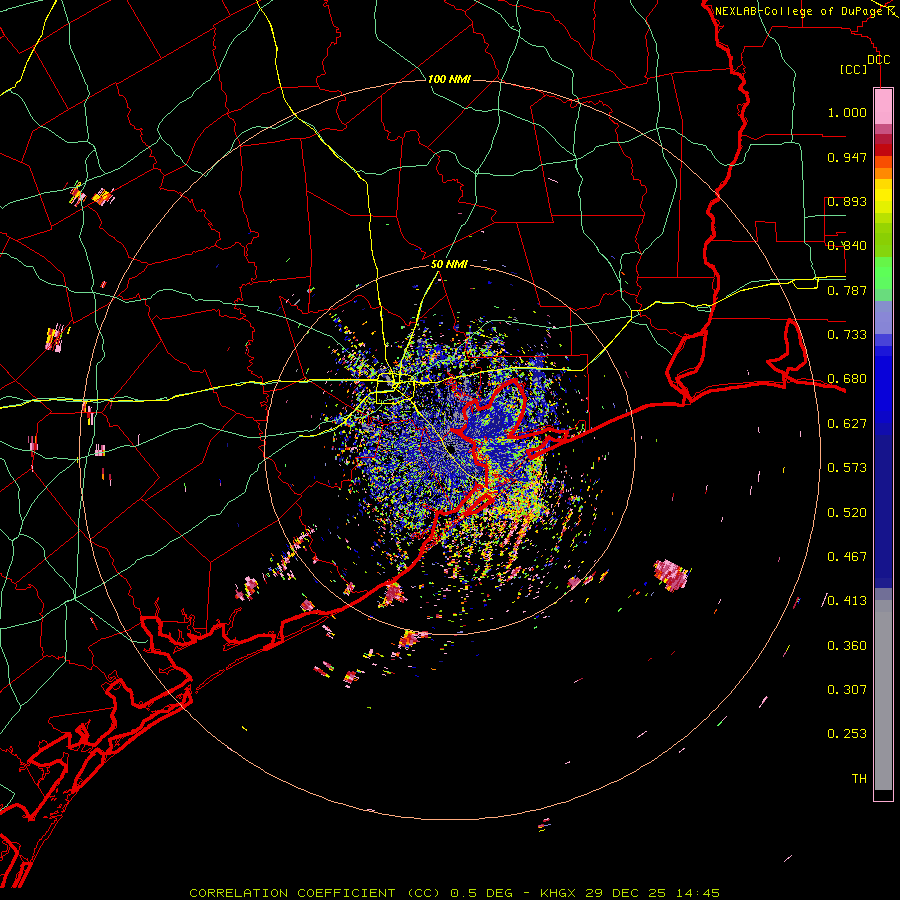
Task: Select the 0.520 scale value
Action: [847, 513]
